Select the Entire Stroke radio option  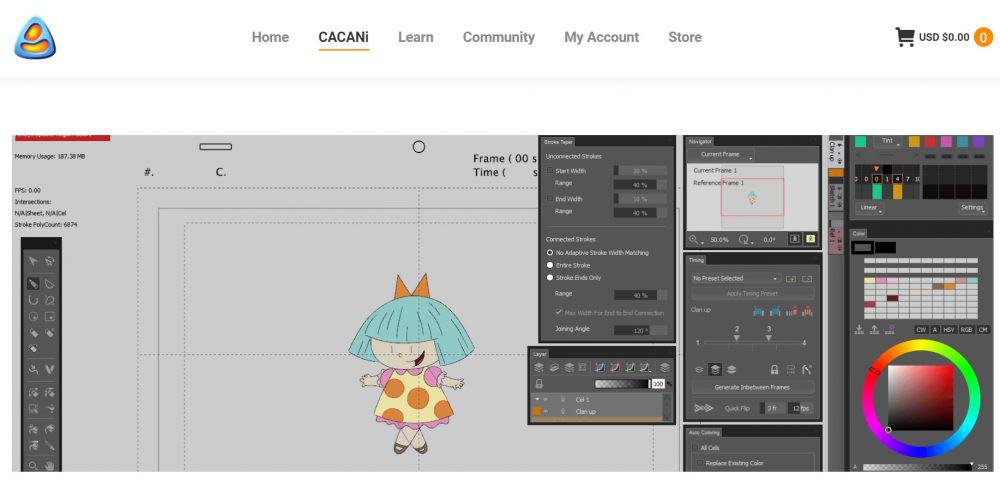[550, 265]
